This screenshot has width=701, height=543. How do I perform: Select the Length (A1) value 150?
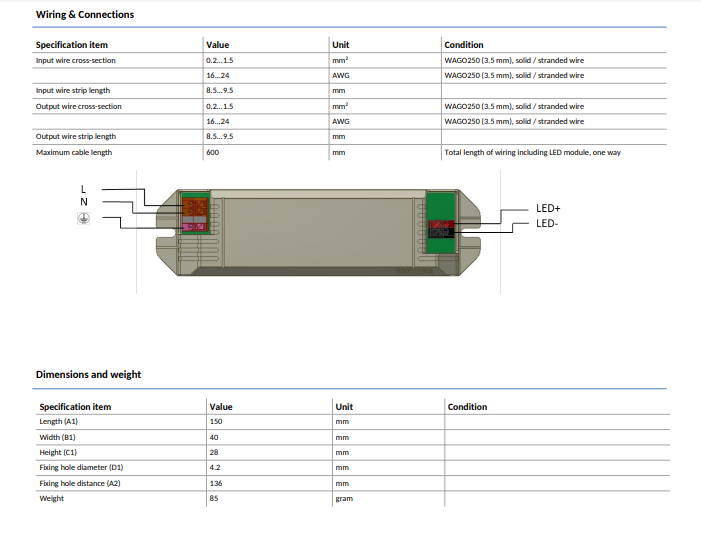[x=216, y=422]
